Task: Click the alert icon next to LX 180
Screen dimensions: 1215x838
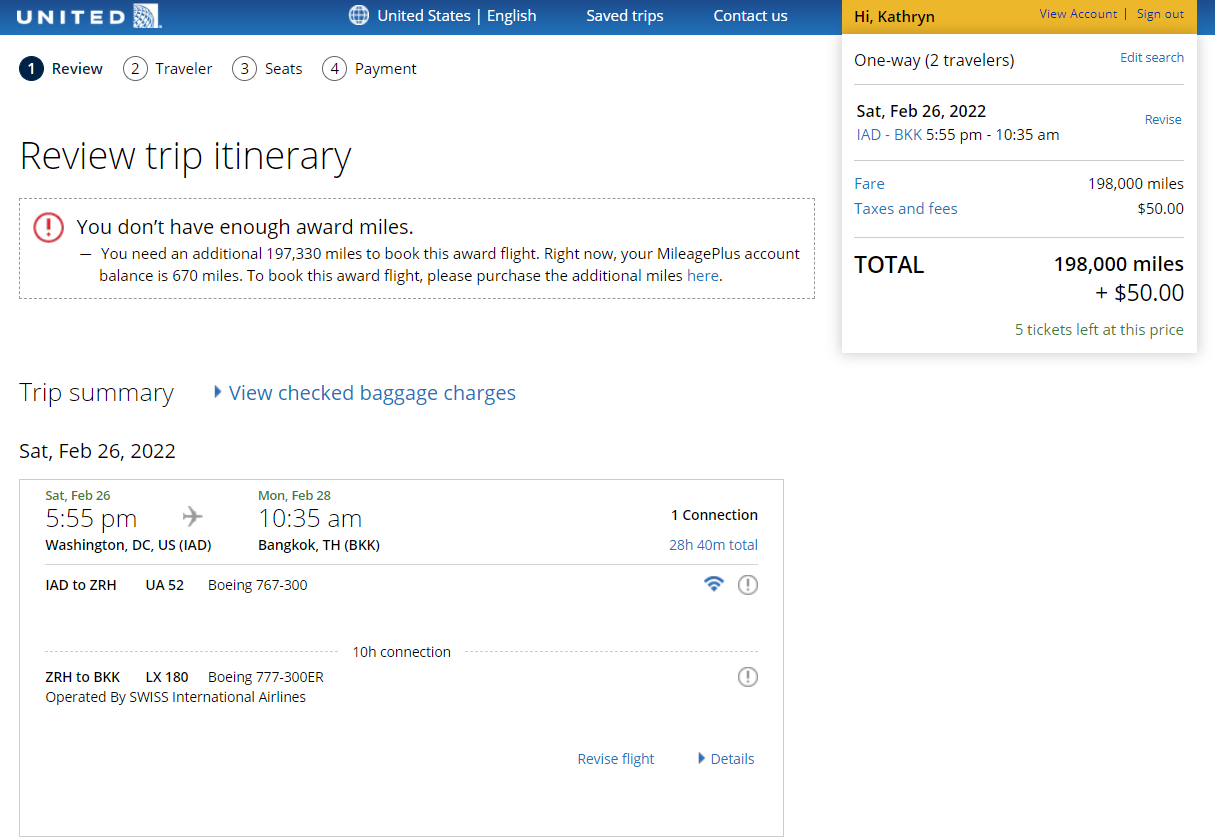Action: pos(747,677)
